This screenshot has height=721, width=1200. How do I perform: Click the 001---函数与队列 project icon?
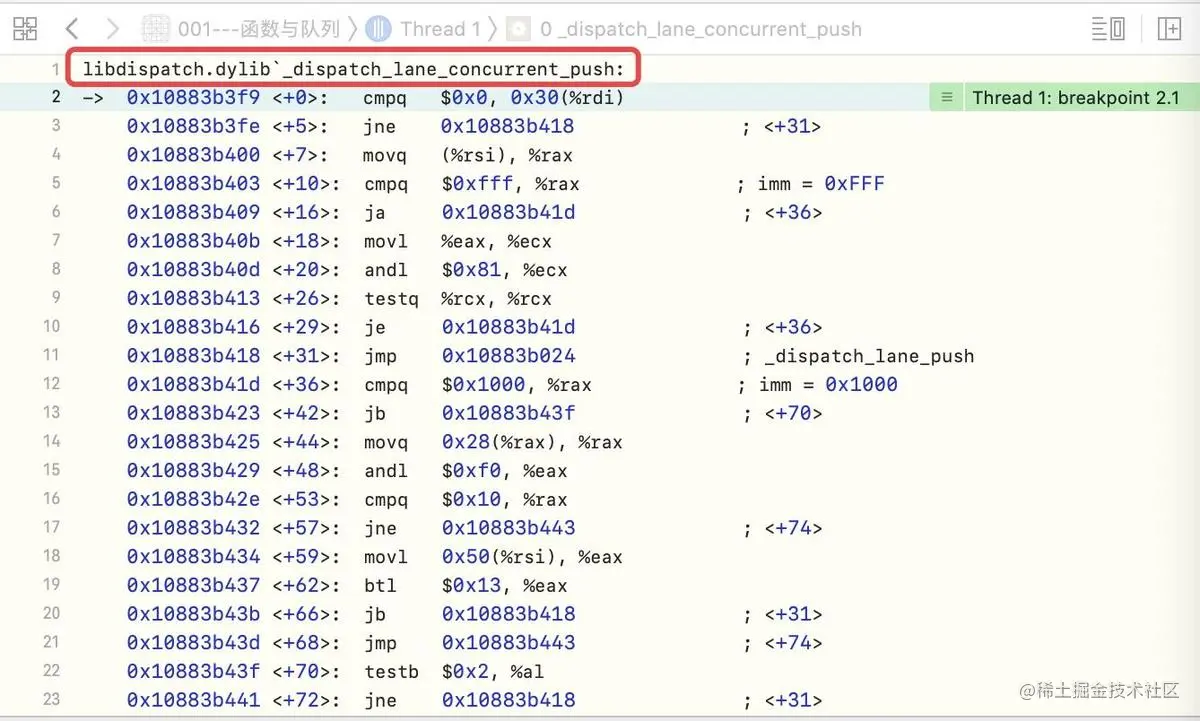point(156,29)
